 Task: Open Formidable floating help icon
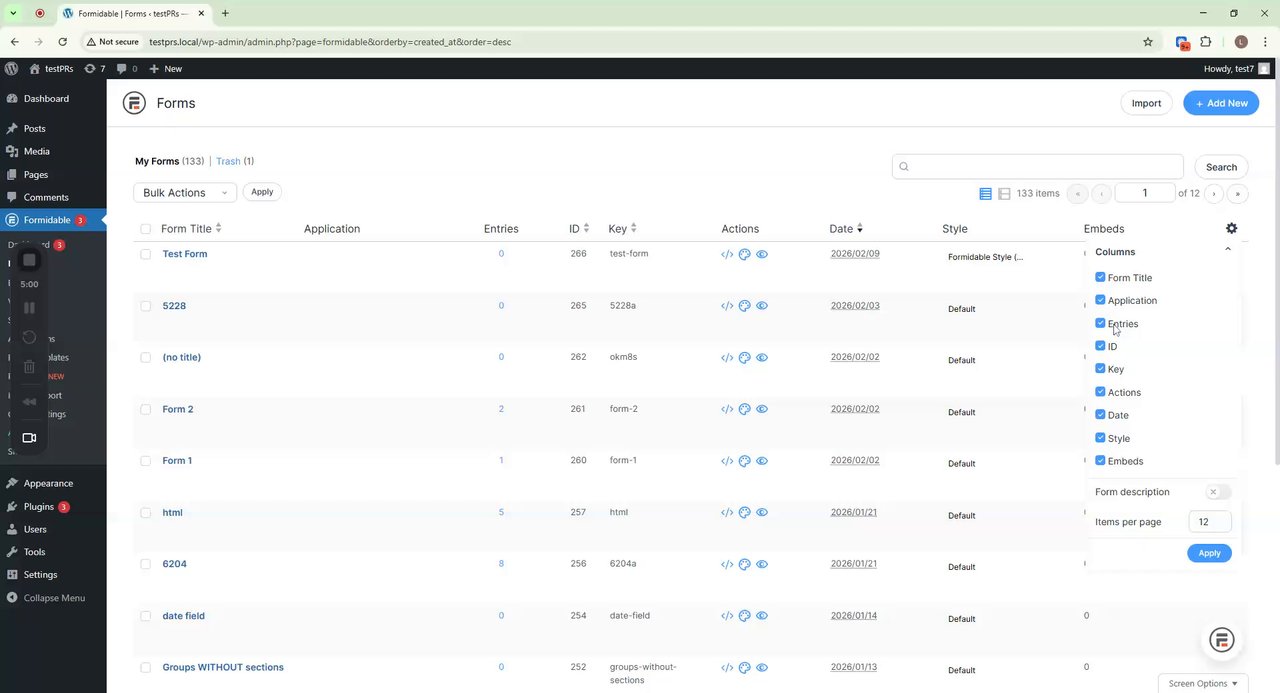tap(1221, 641)
